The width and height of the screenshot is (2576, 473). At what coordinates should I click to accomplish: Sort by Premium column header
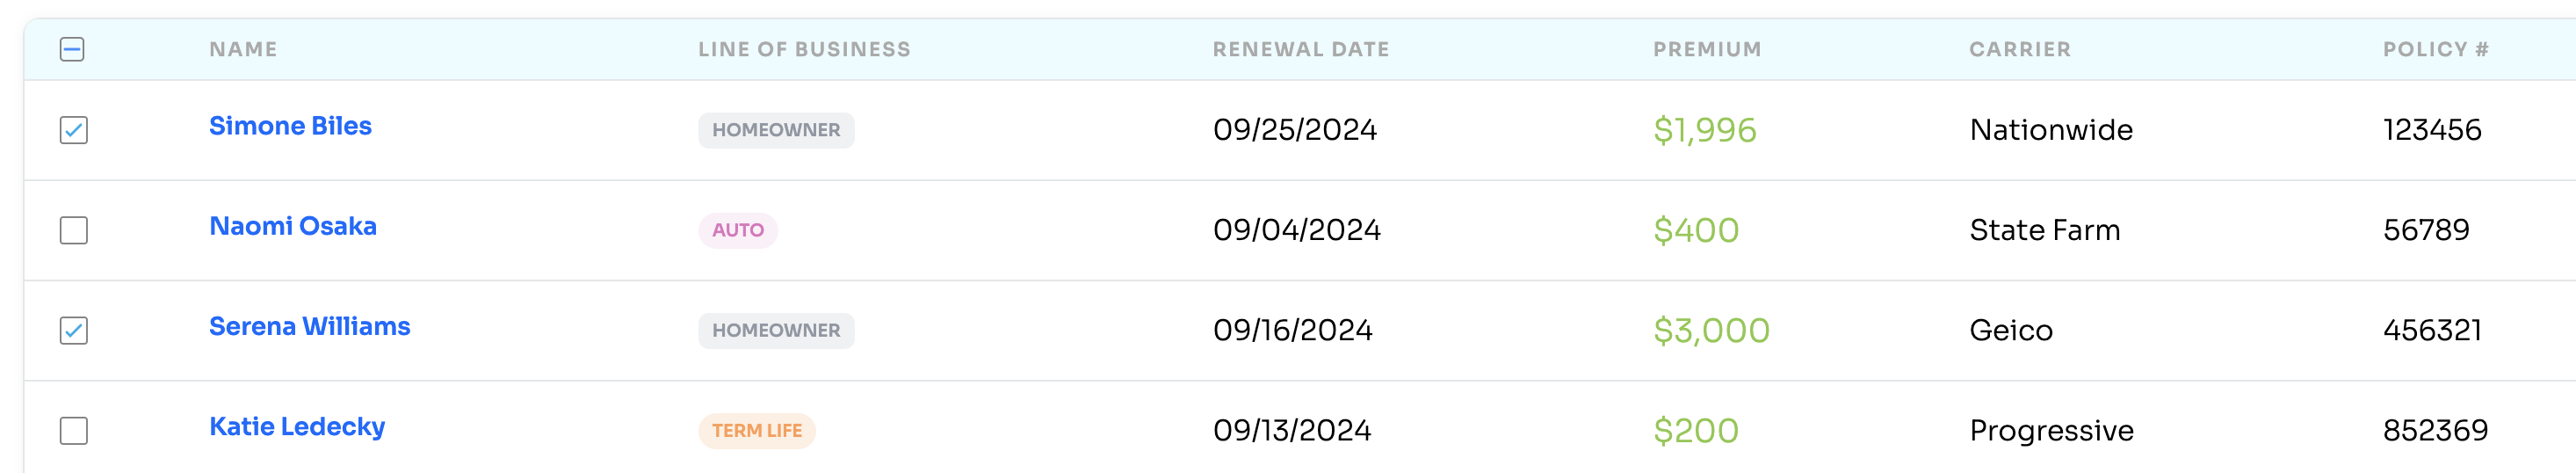[x=1707, y=49]
